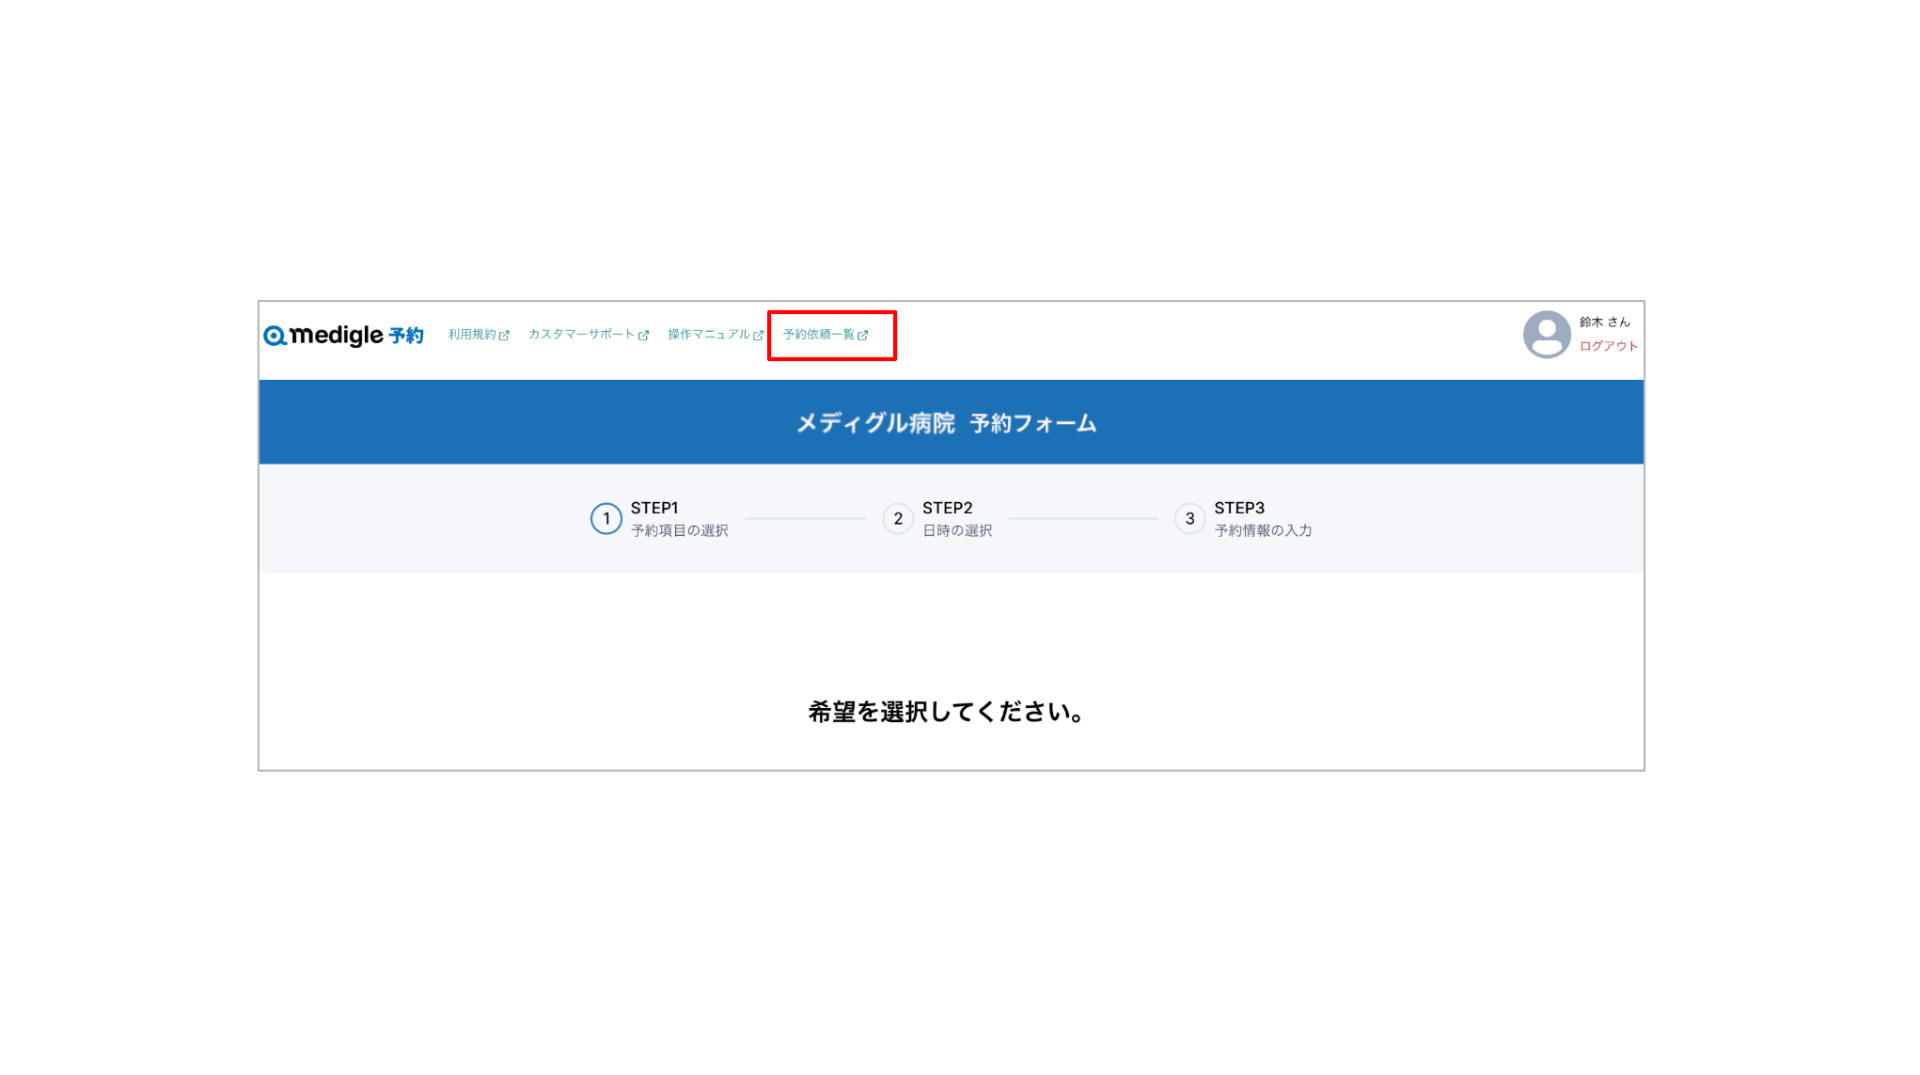The width and height of the screenshot is (1920, 1075).
Task: Click the 鈴木 さん user name
Action: tap(1604, 322)
